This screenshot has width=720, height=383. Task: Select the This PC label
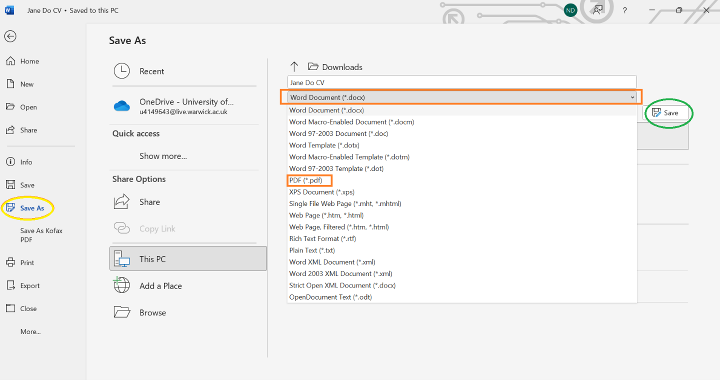(152, 259)
